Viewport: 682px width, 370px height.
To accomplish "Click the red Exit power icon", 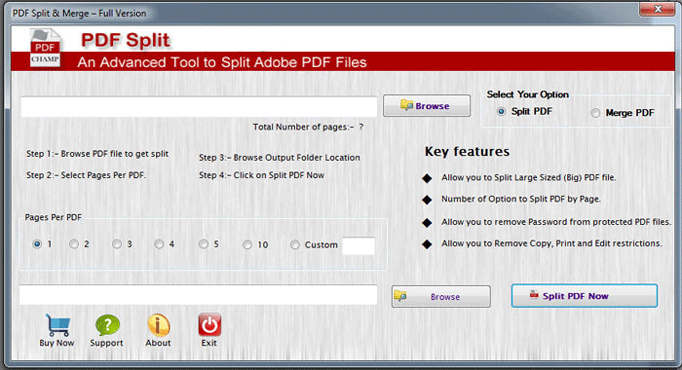I will click(x=210, y=325).
